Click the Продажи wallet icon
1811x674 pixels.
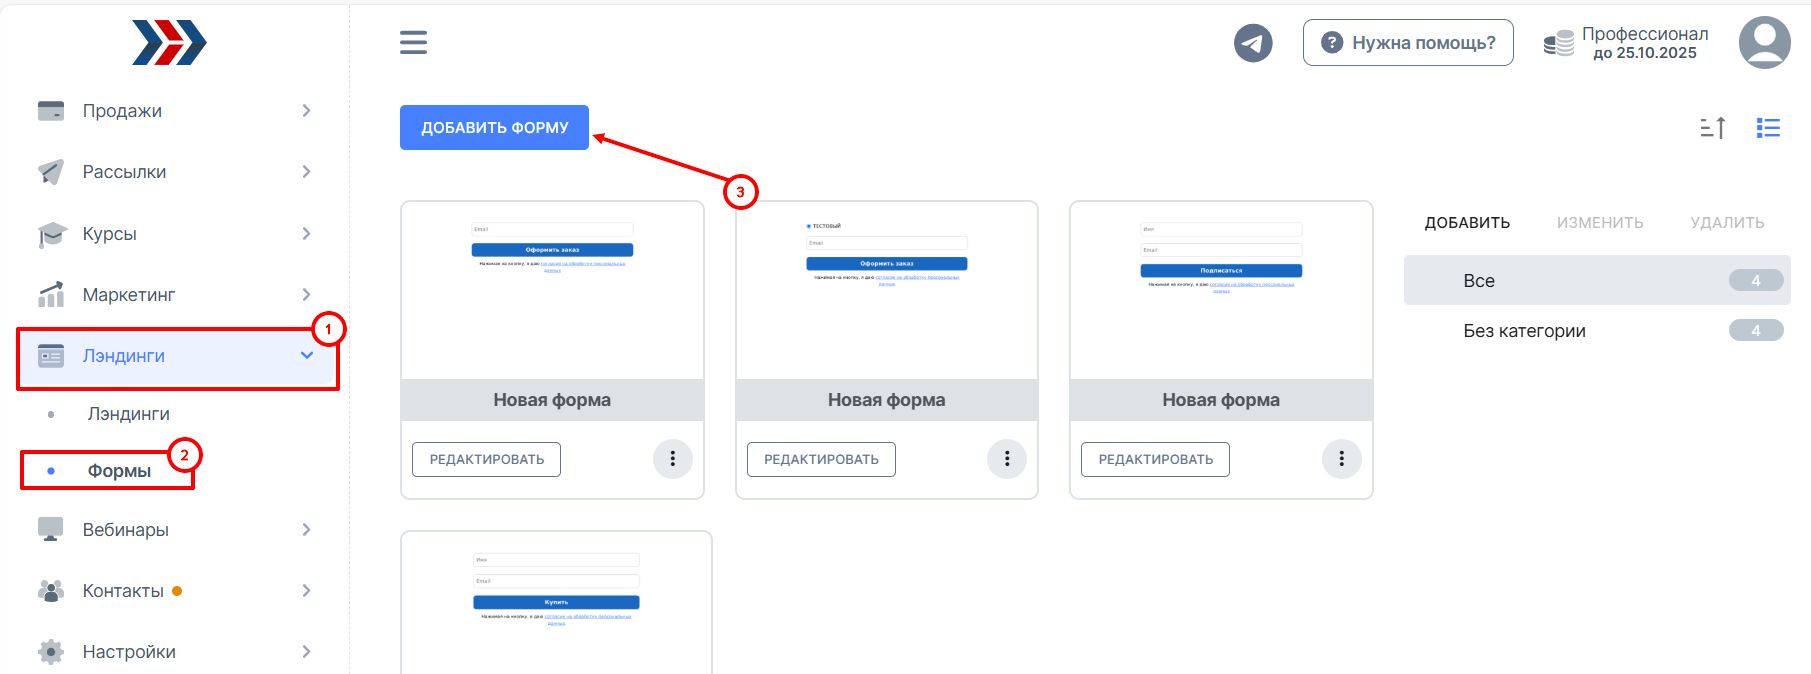click(50, 111)
